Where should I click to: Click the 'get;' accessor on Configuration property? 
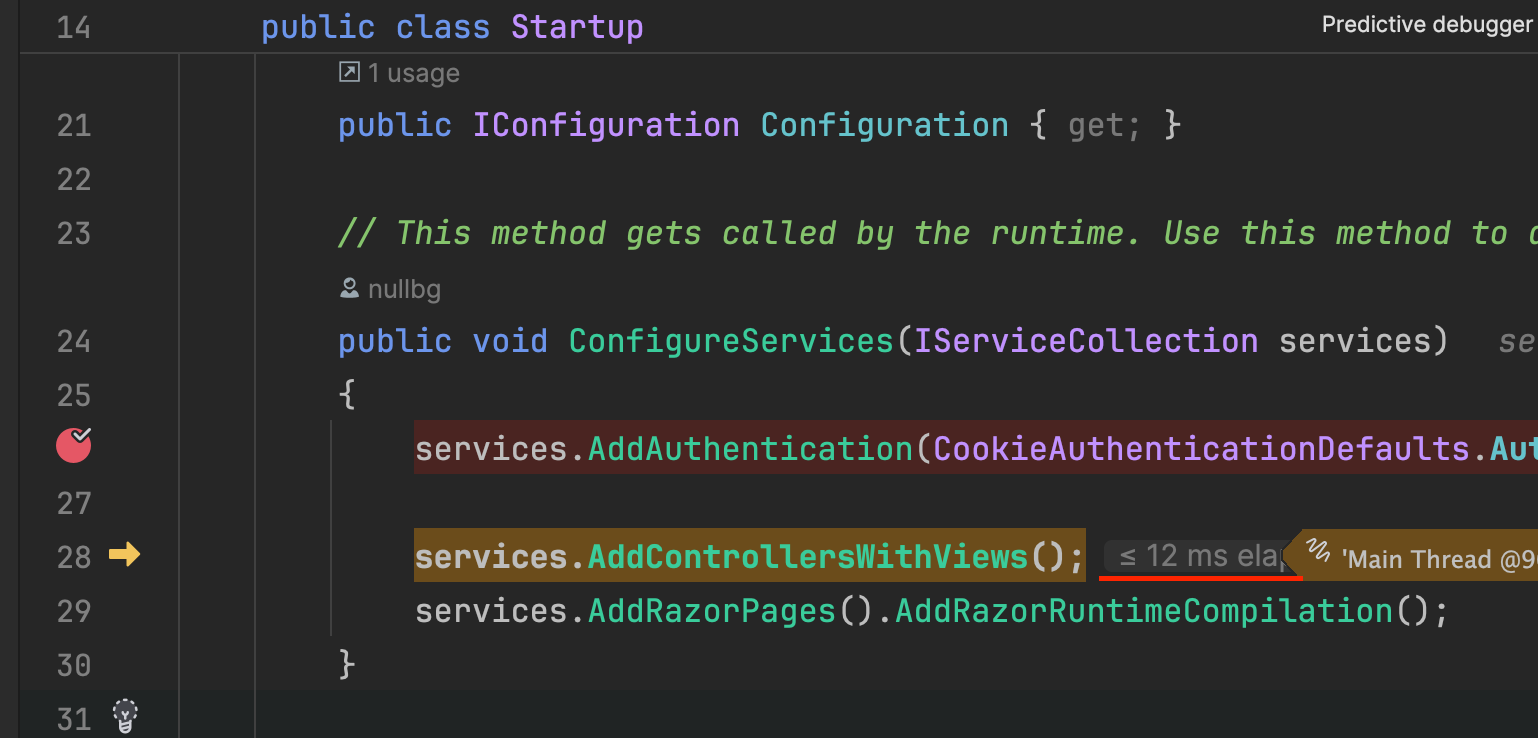(x=1104, y=126)
